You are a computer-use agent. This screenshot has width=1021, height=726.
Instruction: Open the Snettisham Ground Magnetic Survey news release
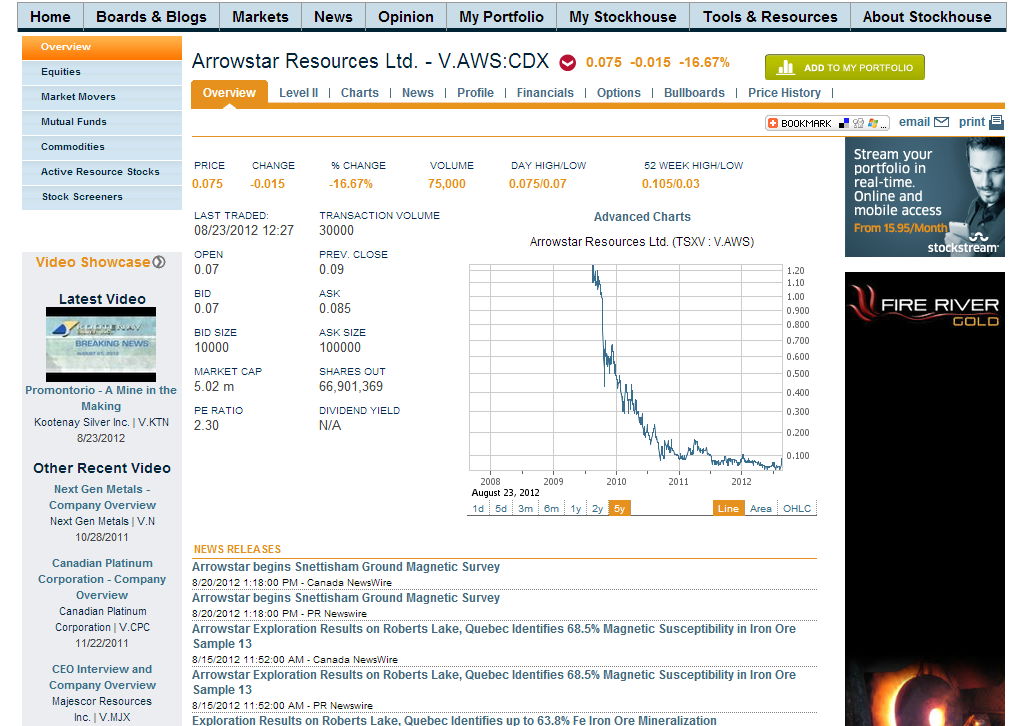pyautogui.click(x=346, y=566)
